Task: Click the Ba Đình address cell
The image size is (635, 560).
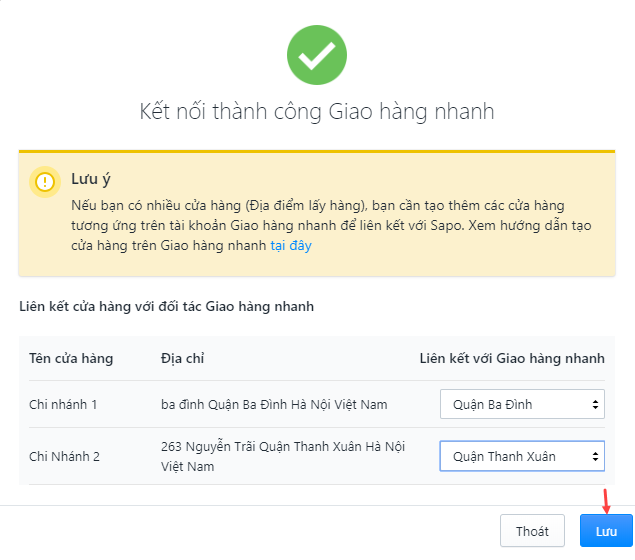Action: click(274, 405)
